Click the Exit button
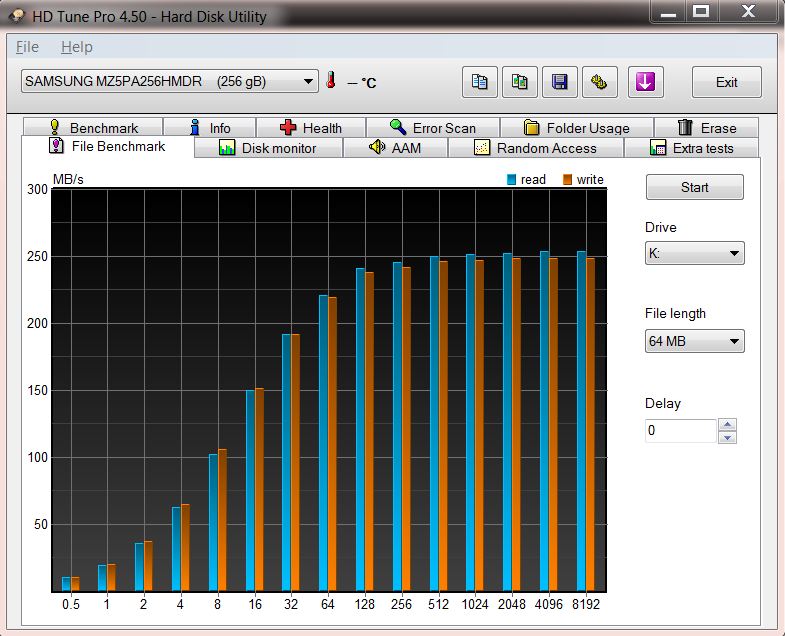Screen dimensions: 785x636 point(726,82)
